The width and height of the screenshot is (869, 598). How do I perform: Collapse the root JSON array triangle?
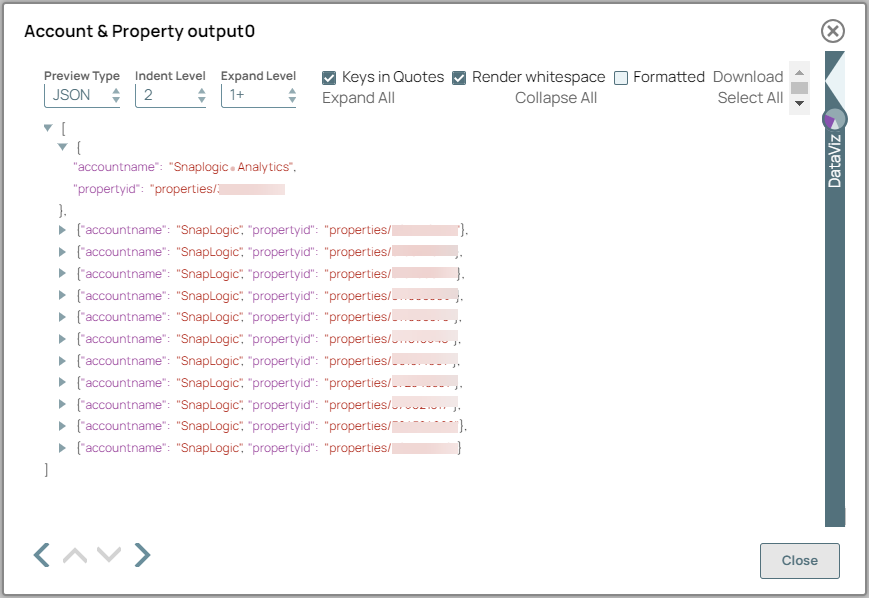click(x=46, y=127)
